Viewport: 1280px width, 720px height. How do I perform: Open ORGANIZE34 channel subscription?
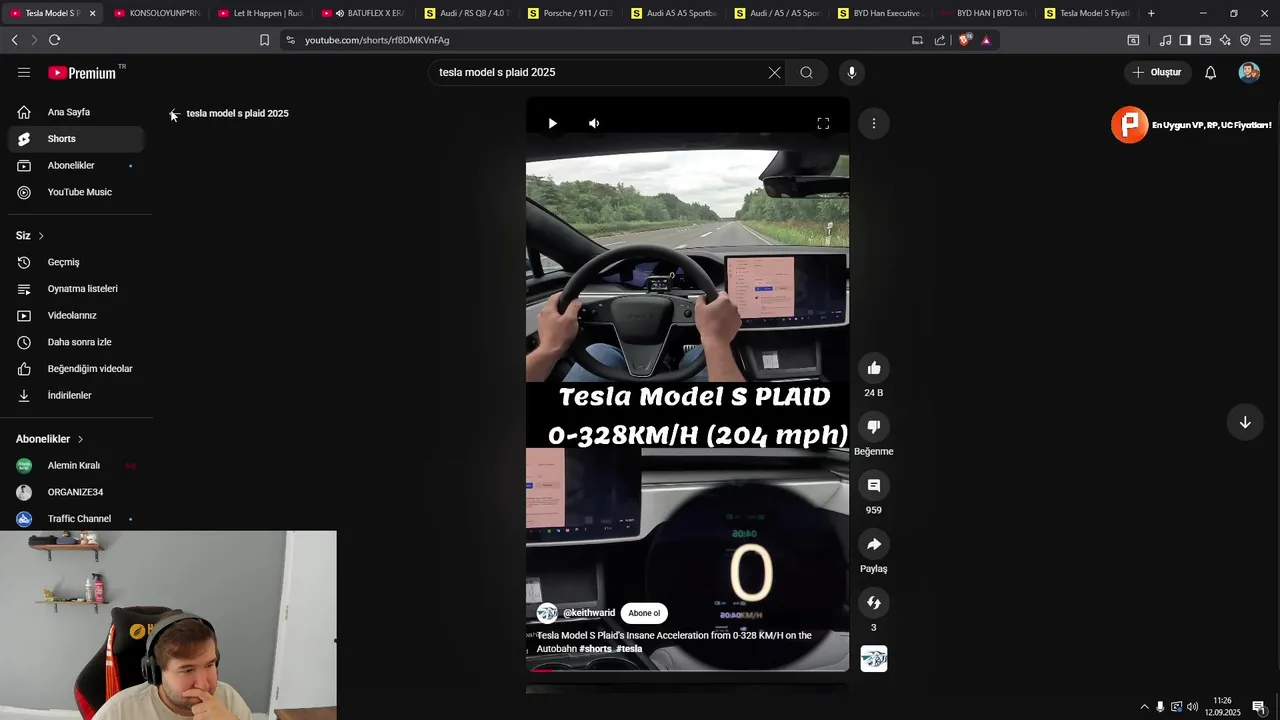(x=76, y=492)
